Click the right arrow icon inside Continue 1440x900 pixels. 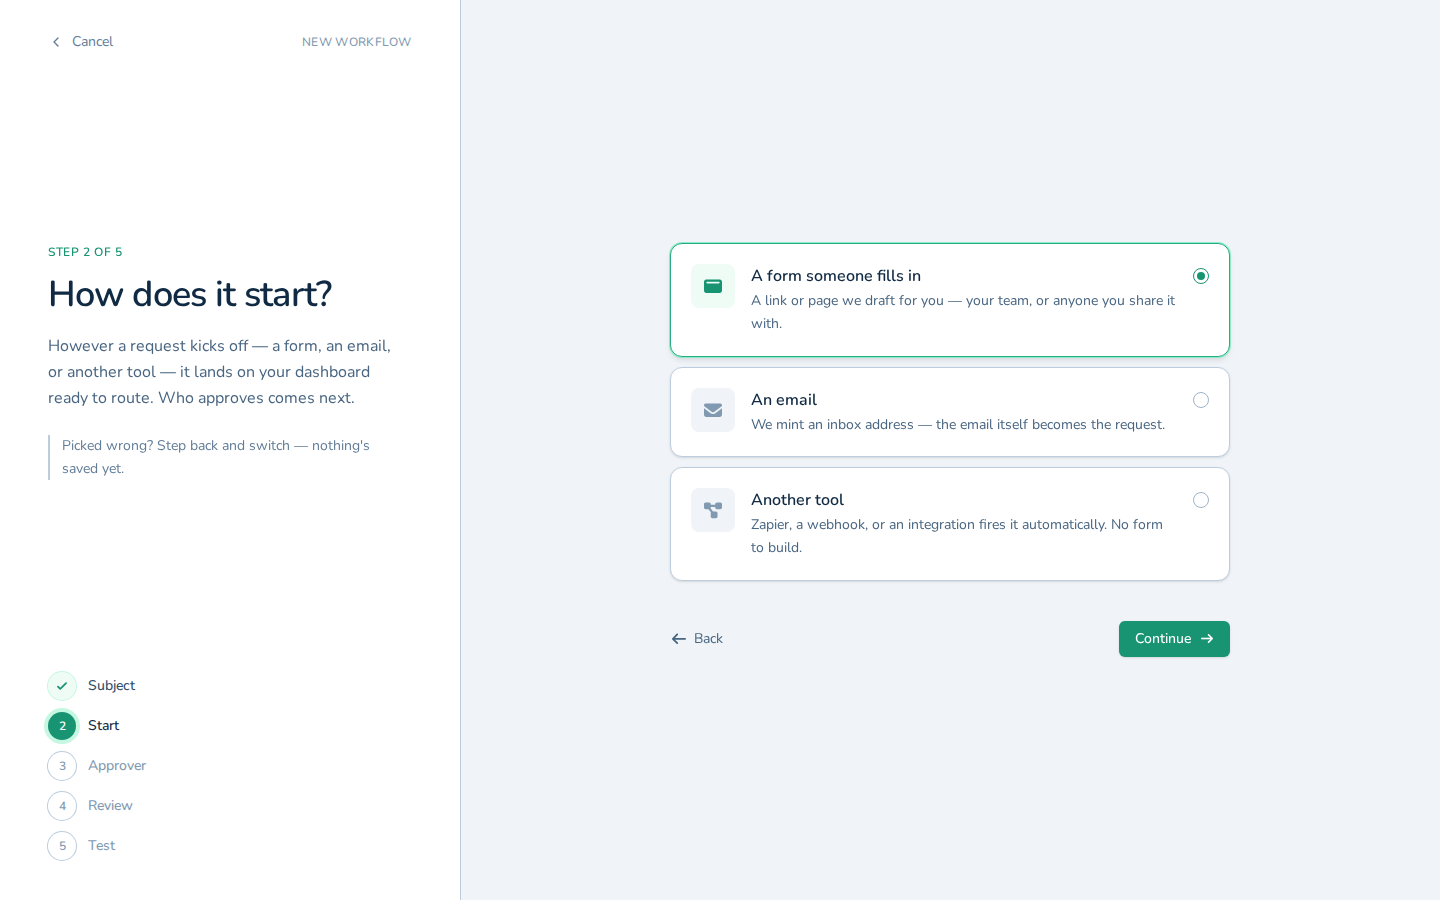[1207, 639]
